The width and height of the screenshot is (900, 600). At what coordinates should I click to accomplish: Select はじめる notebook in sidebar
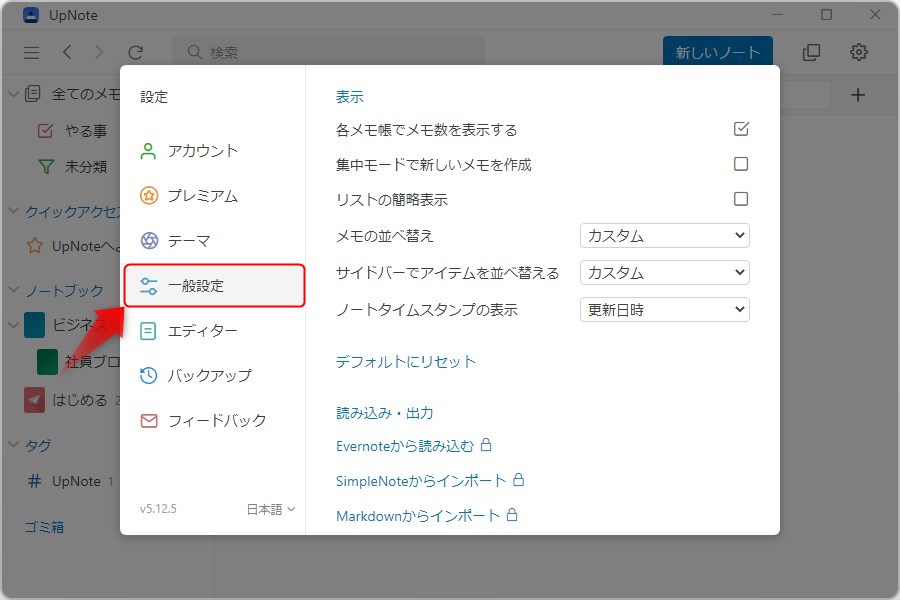point(80,400)
